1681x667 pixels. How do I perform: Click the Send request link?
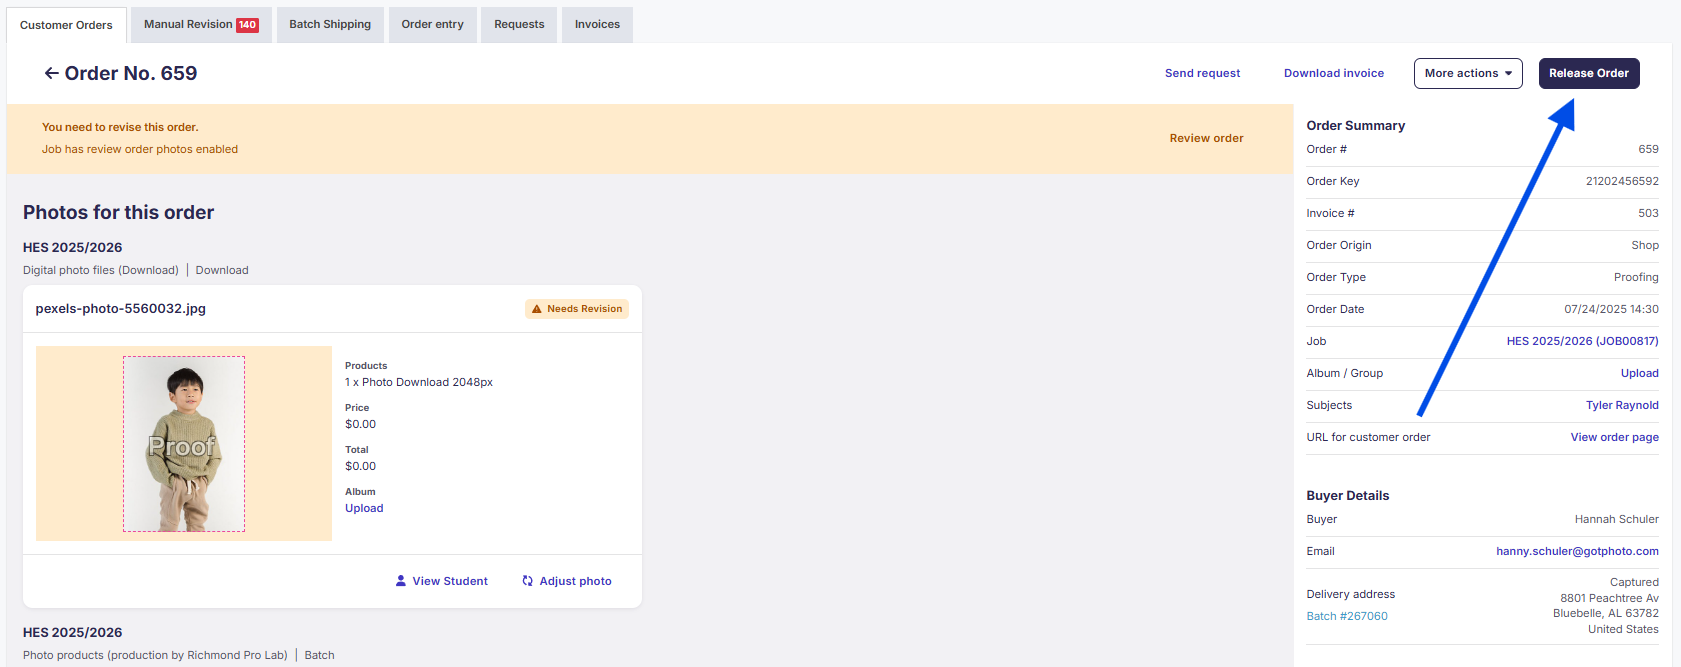1202,73
